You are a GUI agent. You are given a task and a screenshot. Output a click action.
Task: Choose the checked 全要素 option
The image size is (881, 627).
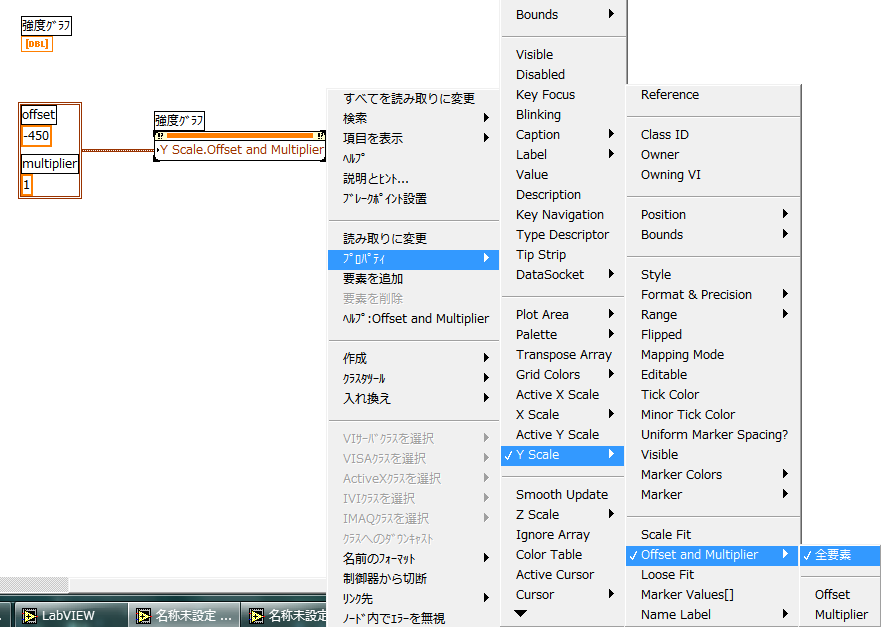[x=840, y=555]
